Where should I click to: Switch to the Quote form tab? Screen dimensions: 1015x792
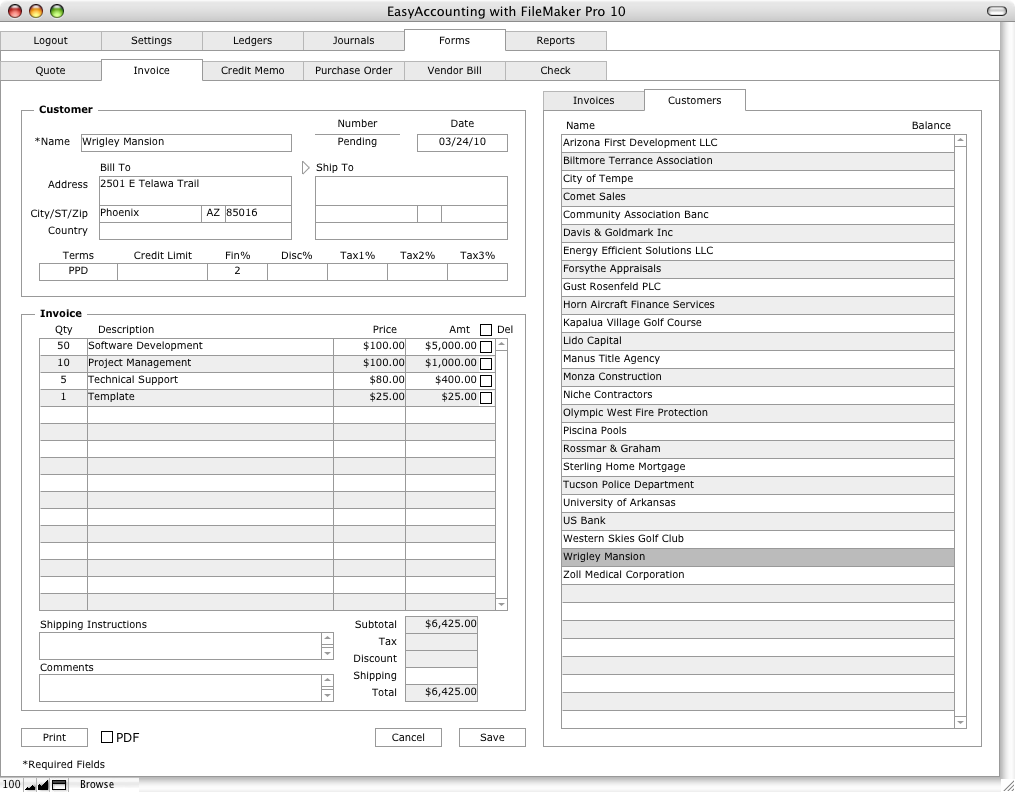tap(50, 71)
